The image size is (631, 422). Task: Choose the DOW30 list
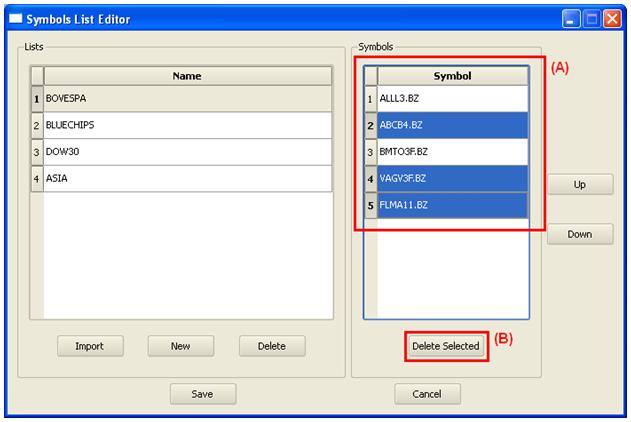tap(187, 152)
